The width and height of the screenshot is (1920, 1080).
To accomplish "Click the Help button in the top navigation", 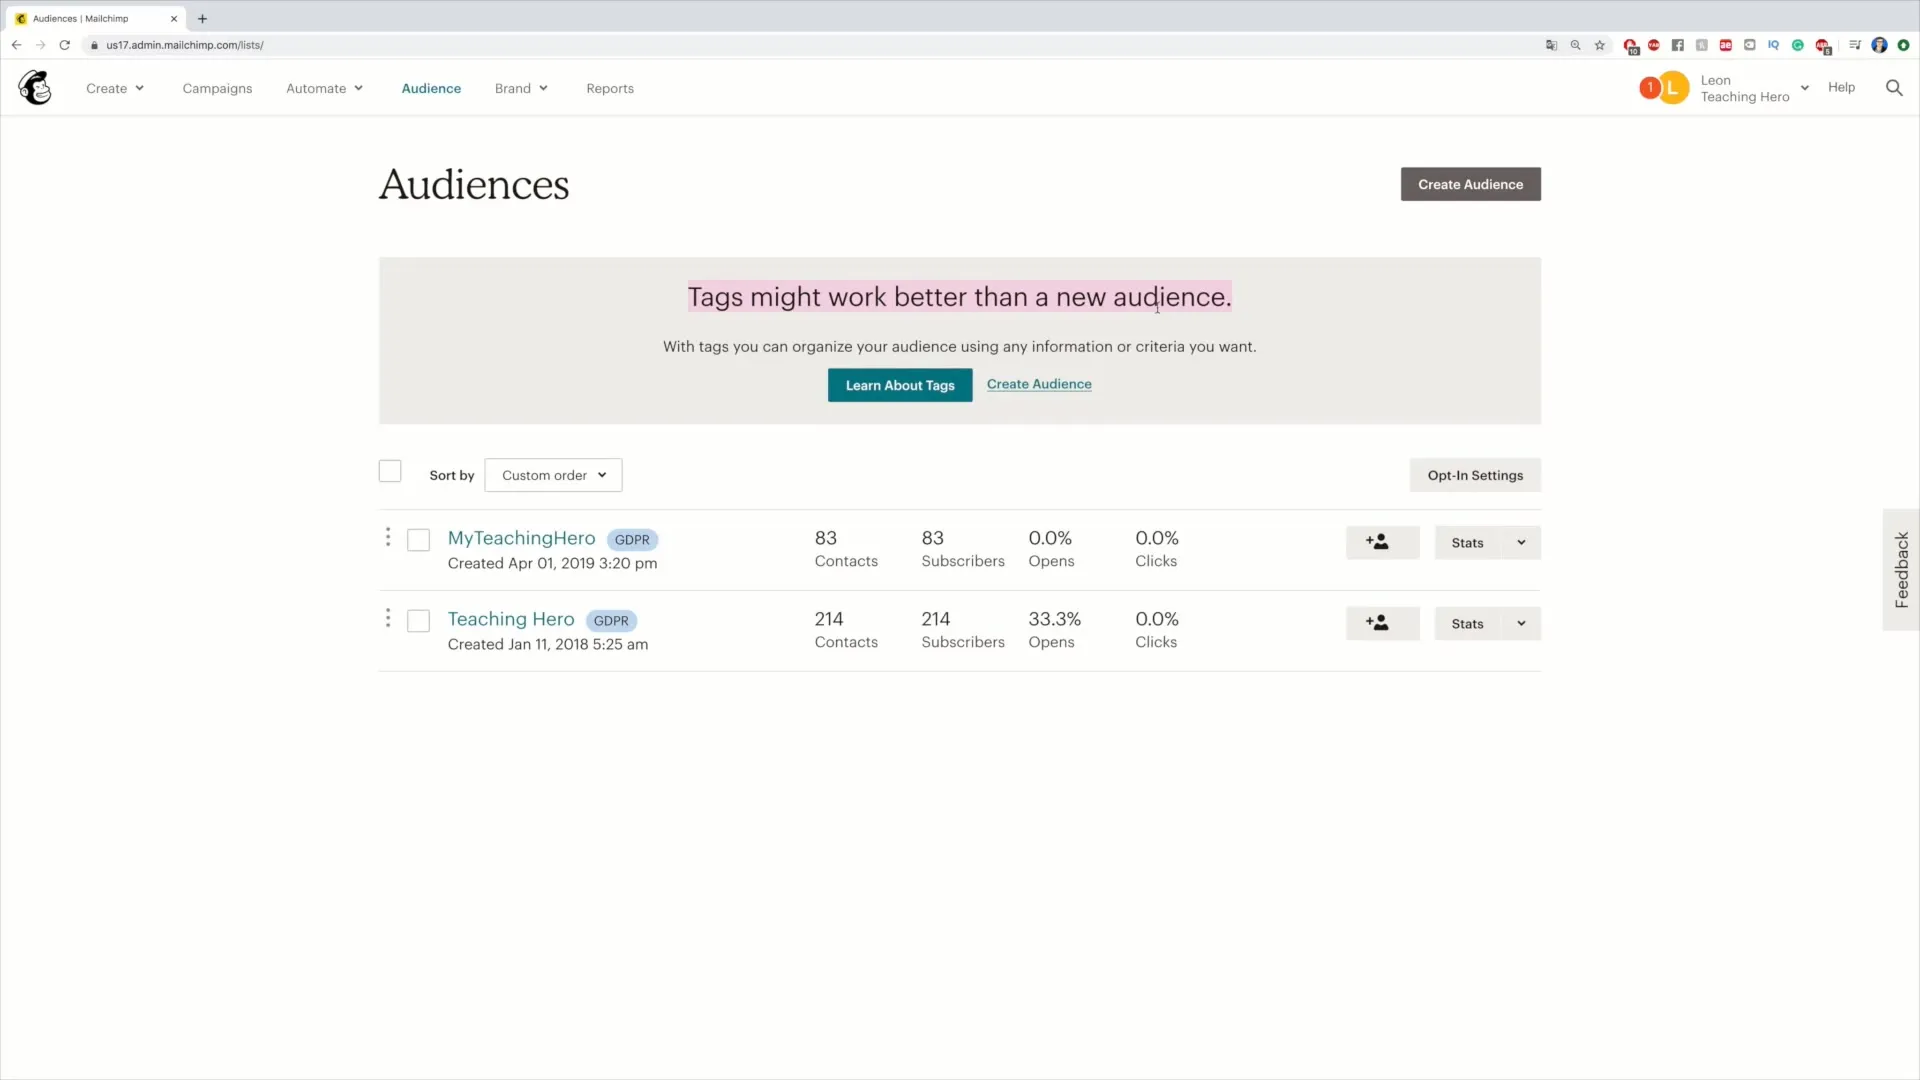I will click(1841, 86).
